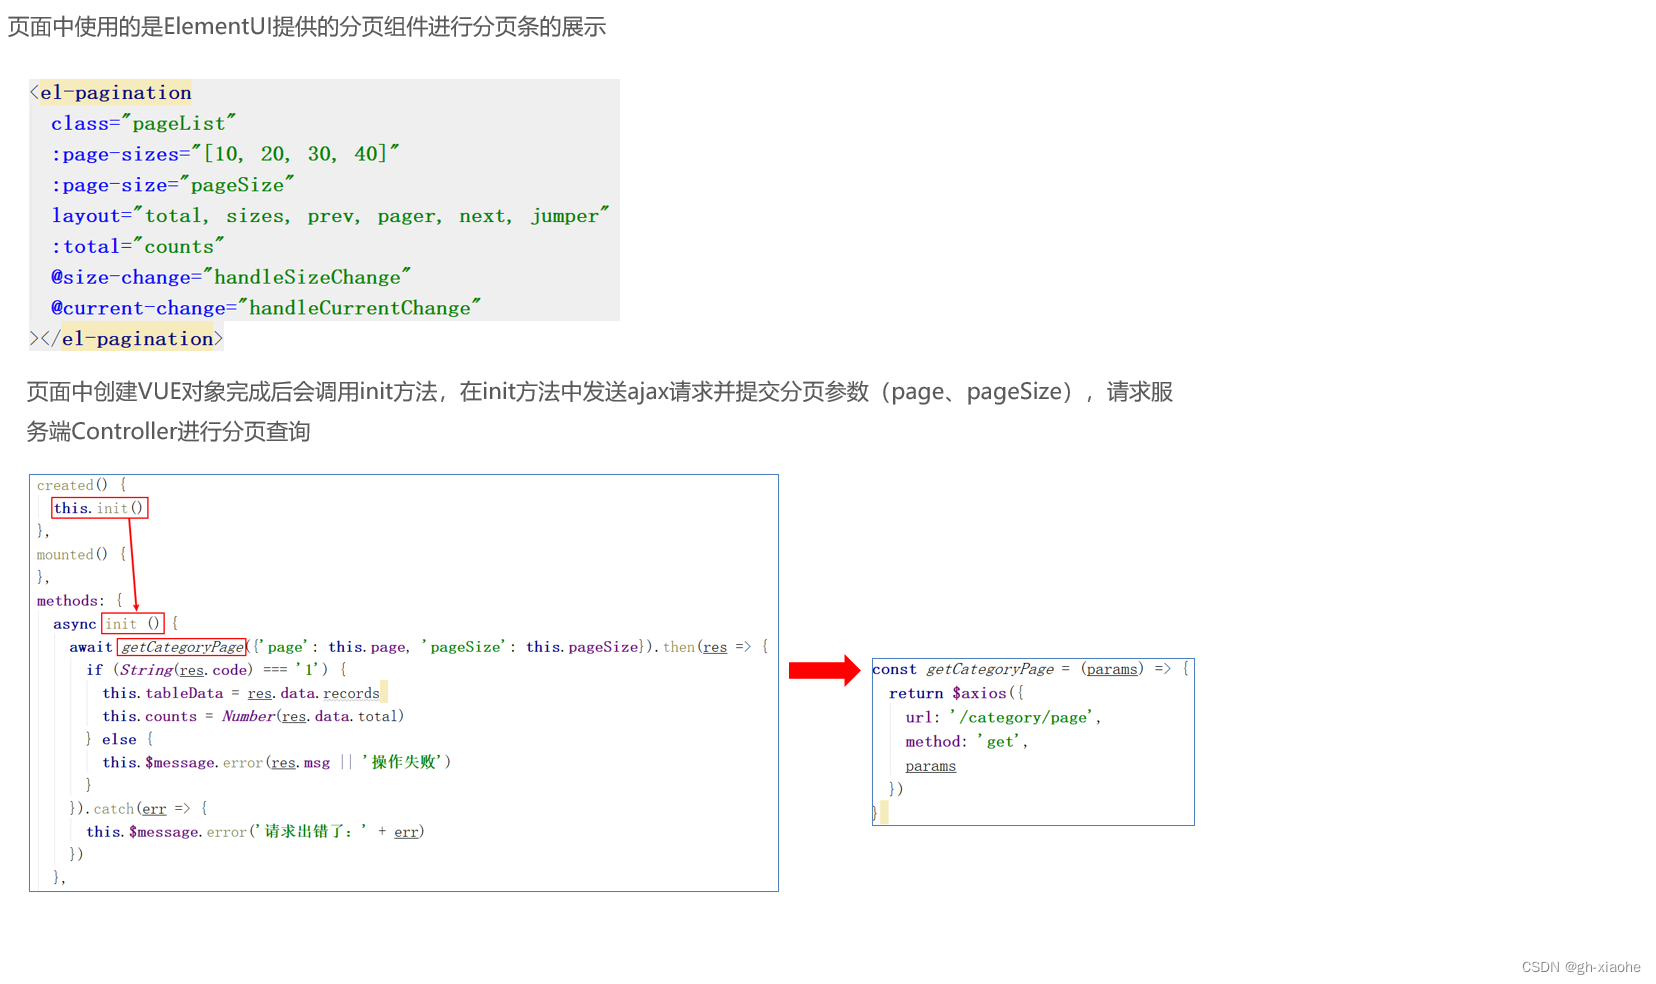Click the getCategoryPage call in the await line
Screen dimensions: 1656x984
point(182,647)
